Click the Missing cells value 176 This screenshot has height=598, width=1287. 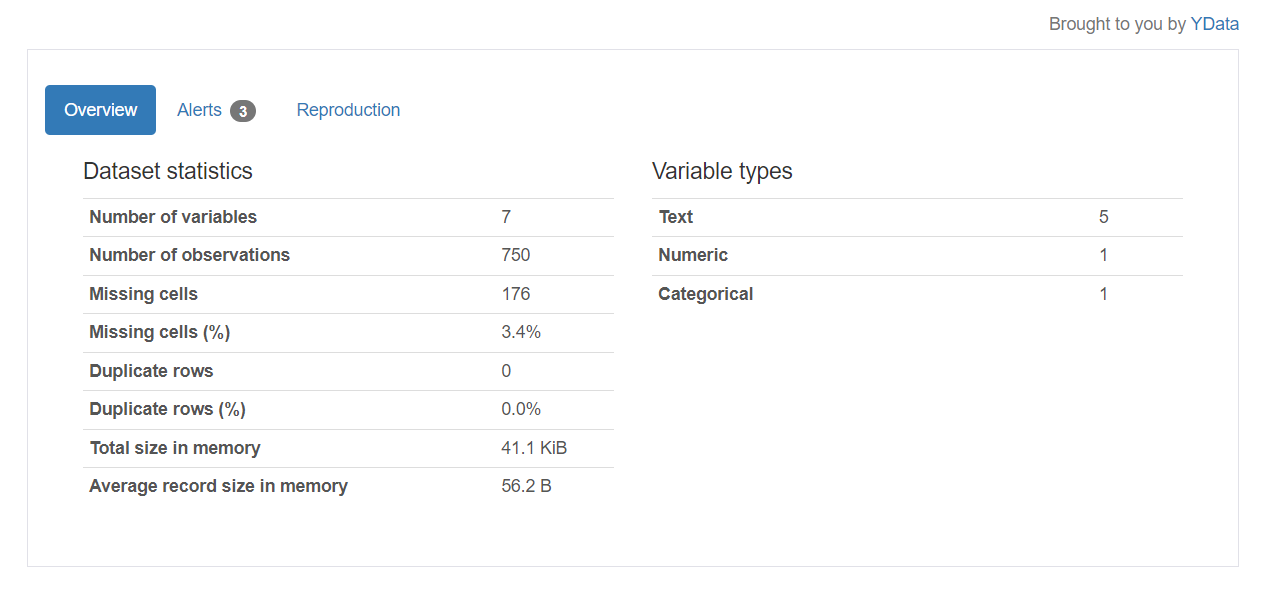click(x=516, y=294)
